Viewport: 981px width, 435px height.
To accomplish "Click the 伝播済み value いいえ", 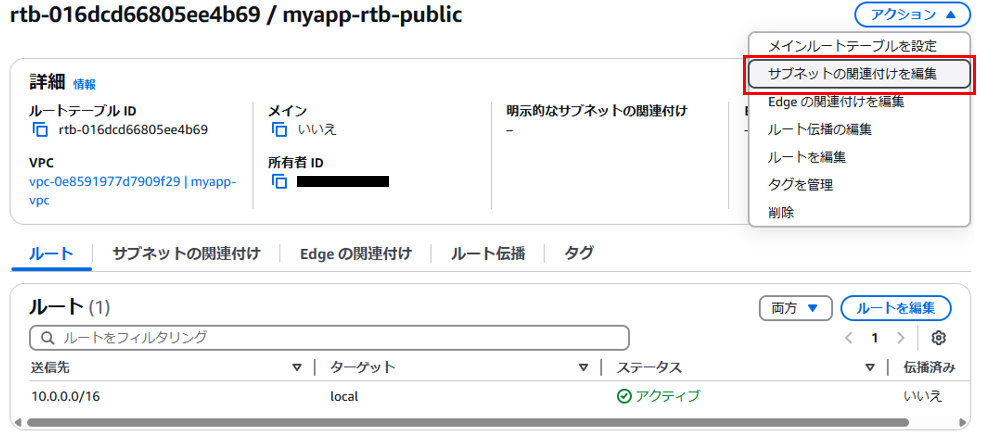I will [x=923, y=396].
